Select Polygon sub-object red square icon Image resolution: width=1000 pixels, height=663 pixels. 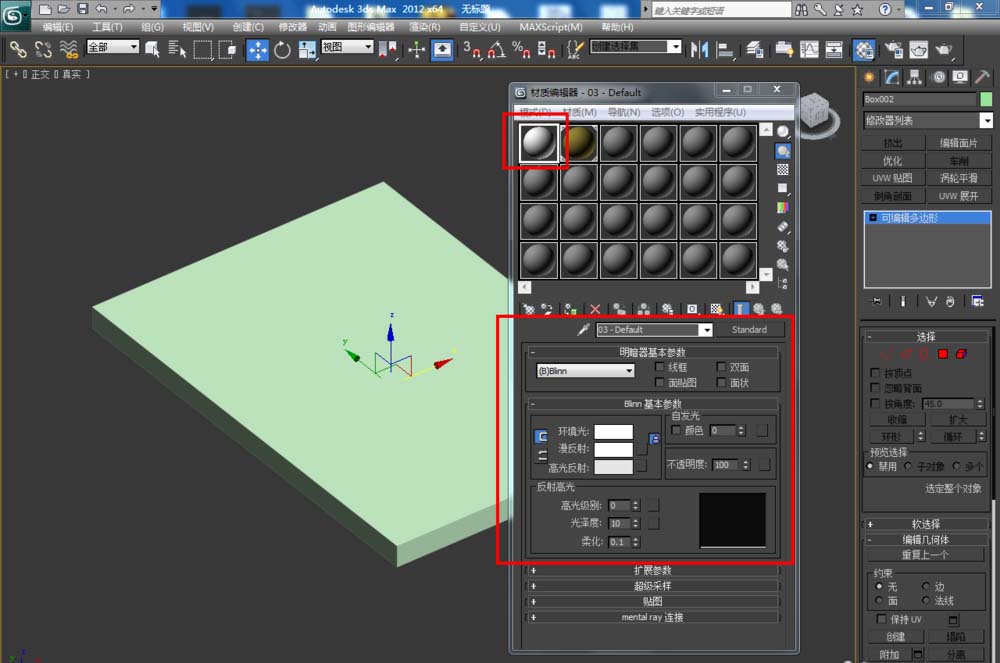[942, 354]
